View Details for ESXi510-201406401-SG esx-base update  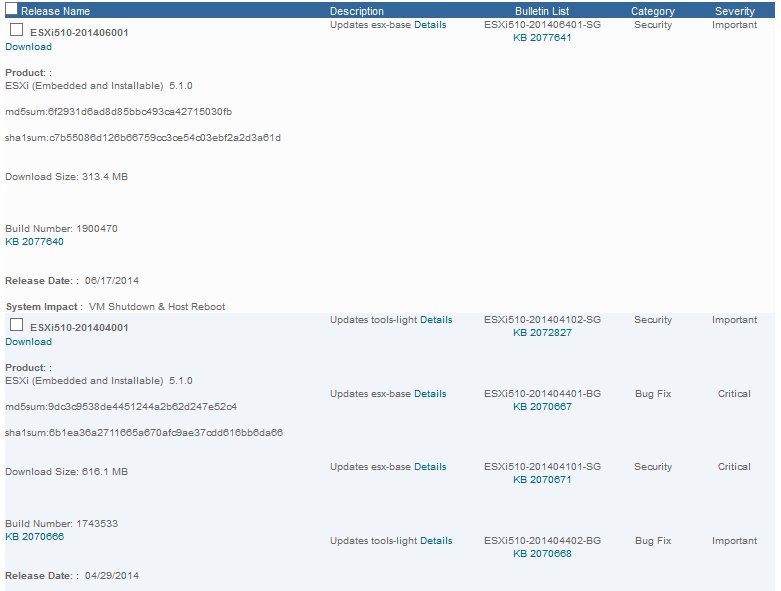tap(430, 25)
